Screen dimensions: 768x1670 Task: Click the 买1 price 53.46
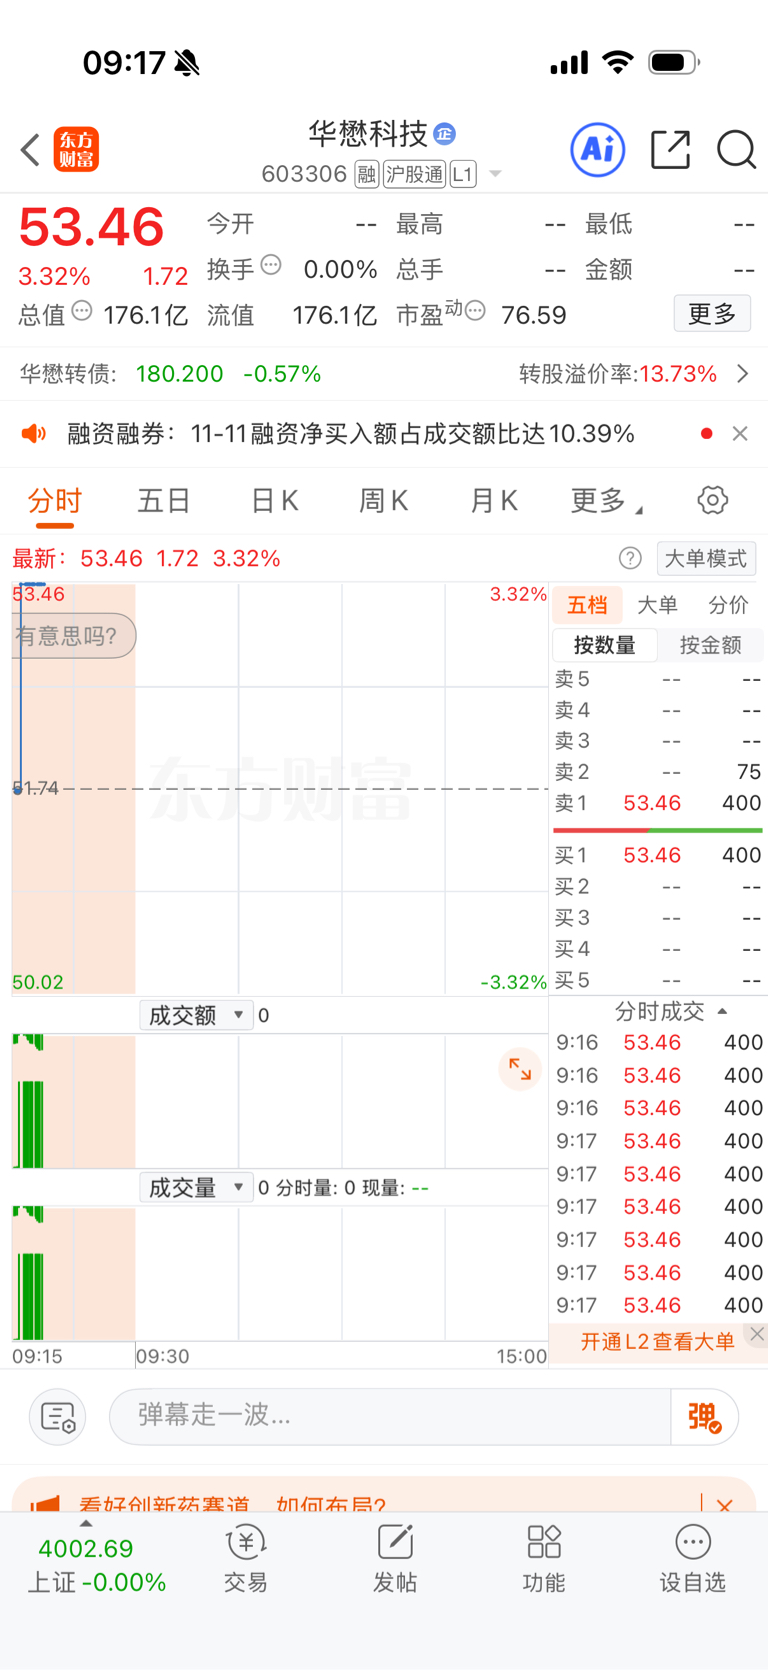pyautogui.click(x=652, y=855)
